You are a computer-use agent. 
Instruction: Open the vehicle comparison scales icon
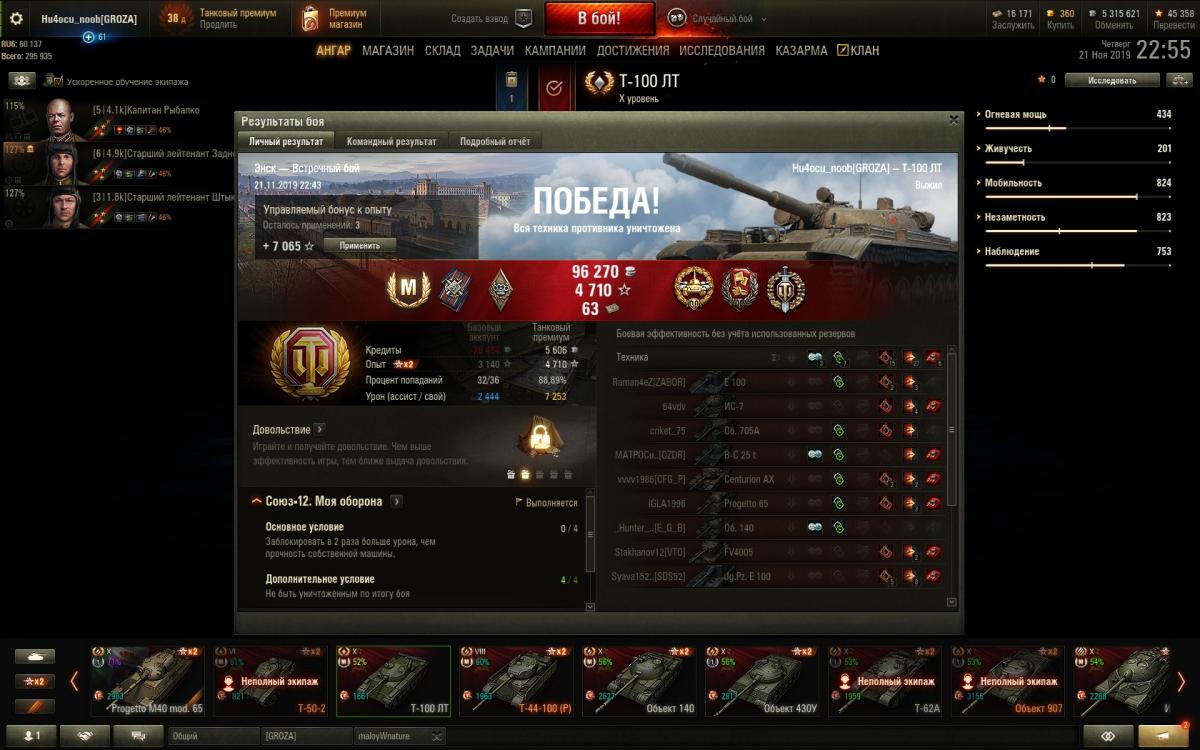pos(1181,80)
